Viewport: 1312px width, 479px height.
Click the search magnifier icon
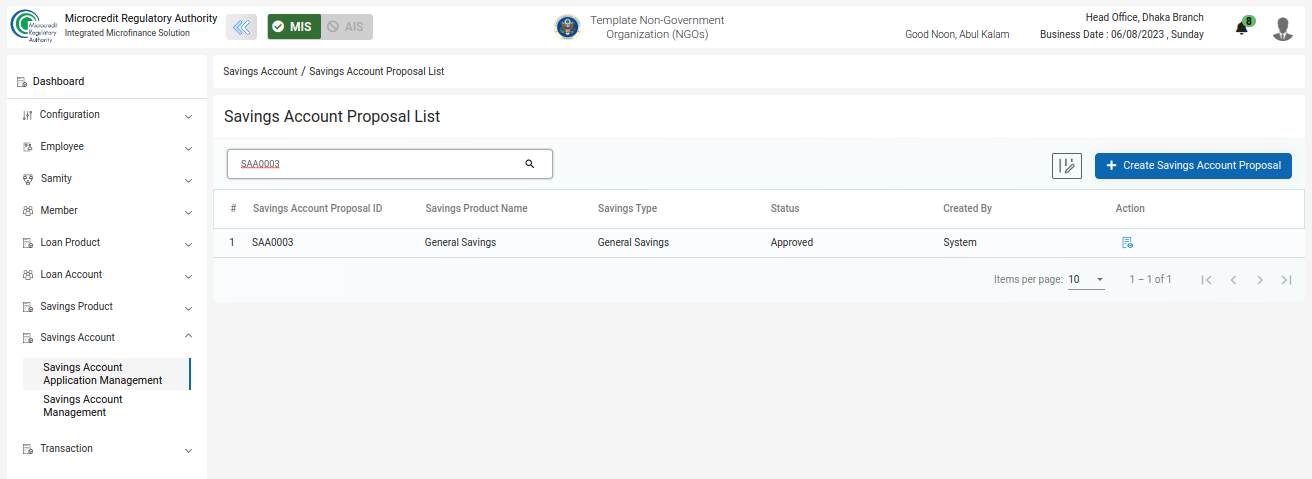tap(530, 164)
